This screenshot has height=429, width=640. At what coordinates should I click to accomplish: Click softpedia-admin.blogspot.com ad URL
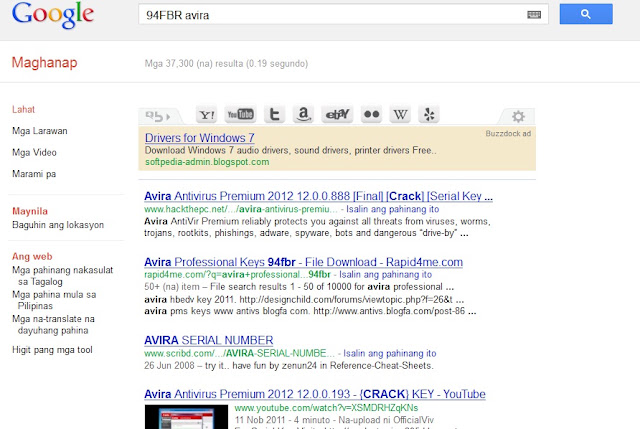(207, 162)
